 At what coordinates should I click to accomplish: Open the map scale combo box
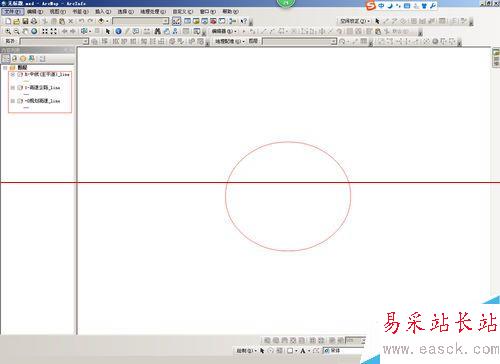[140, 21]
